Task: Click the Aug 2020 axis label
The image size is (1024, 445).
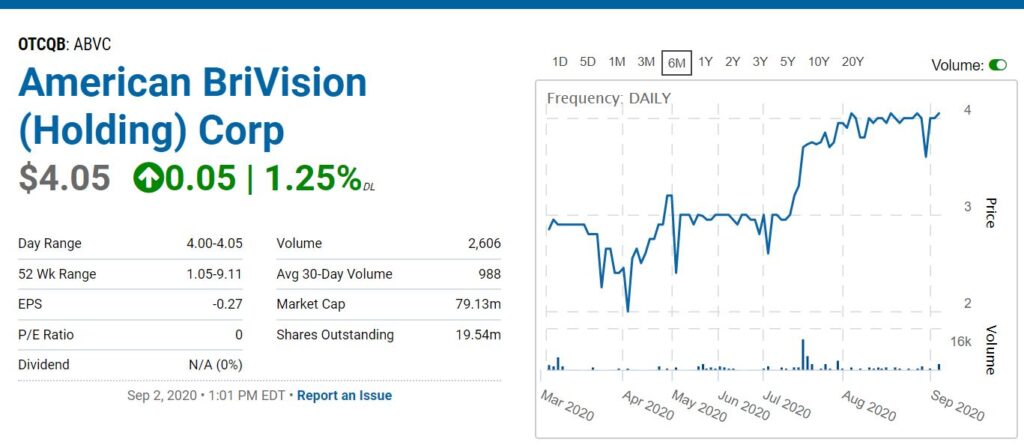Action: click(869, 406)
